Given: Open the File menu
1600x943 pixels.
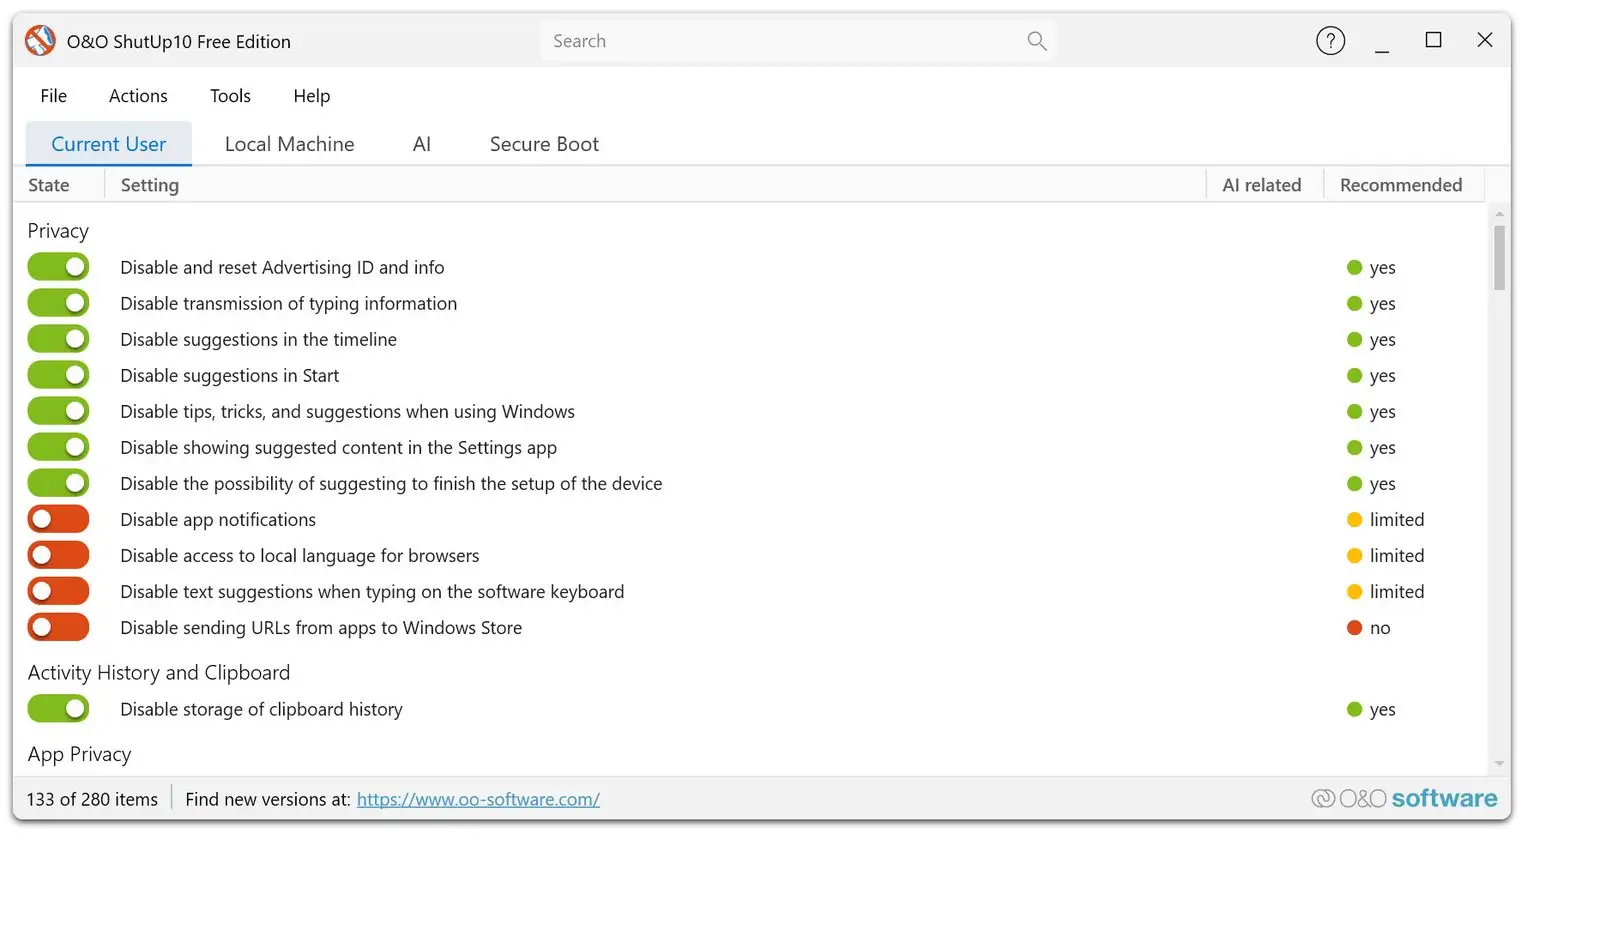Looking at the screenshot, I should 54,96.
